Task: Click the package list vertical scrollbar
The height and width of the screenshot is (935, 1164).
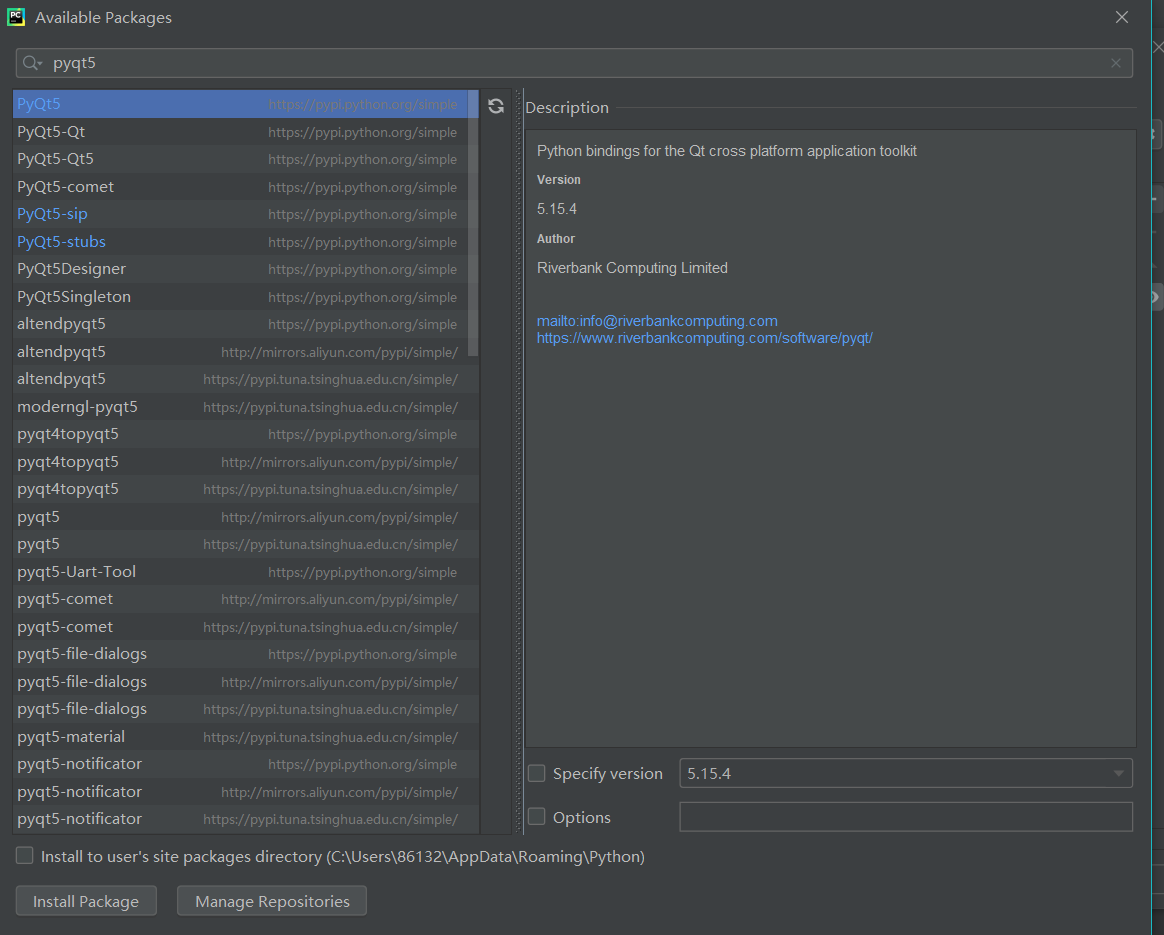Action: [474, 223]
